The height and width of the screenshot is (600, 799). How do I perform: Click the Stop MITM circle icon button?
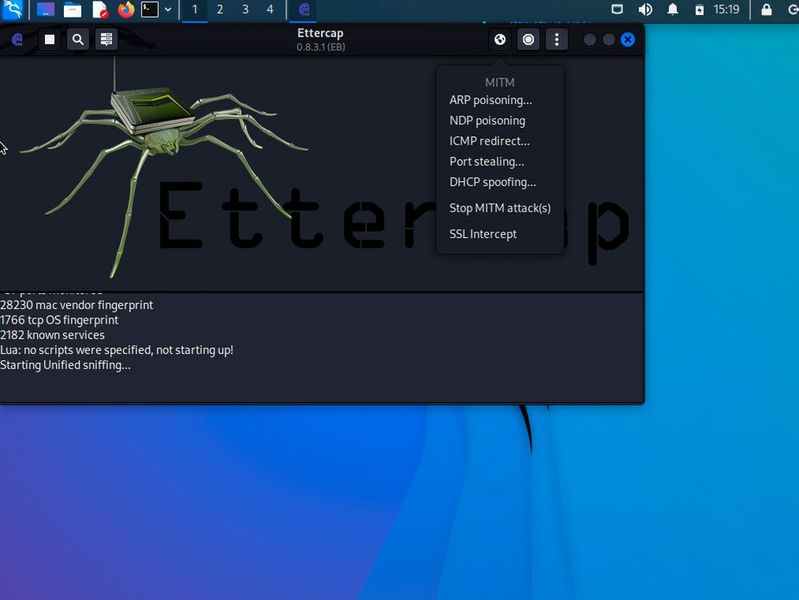[x=528, y=39]
